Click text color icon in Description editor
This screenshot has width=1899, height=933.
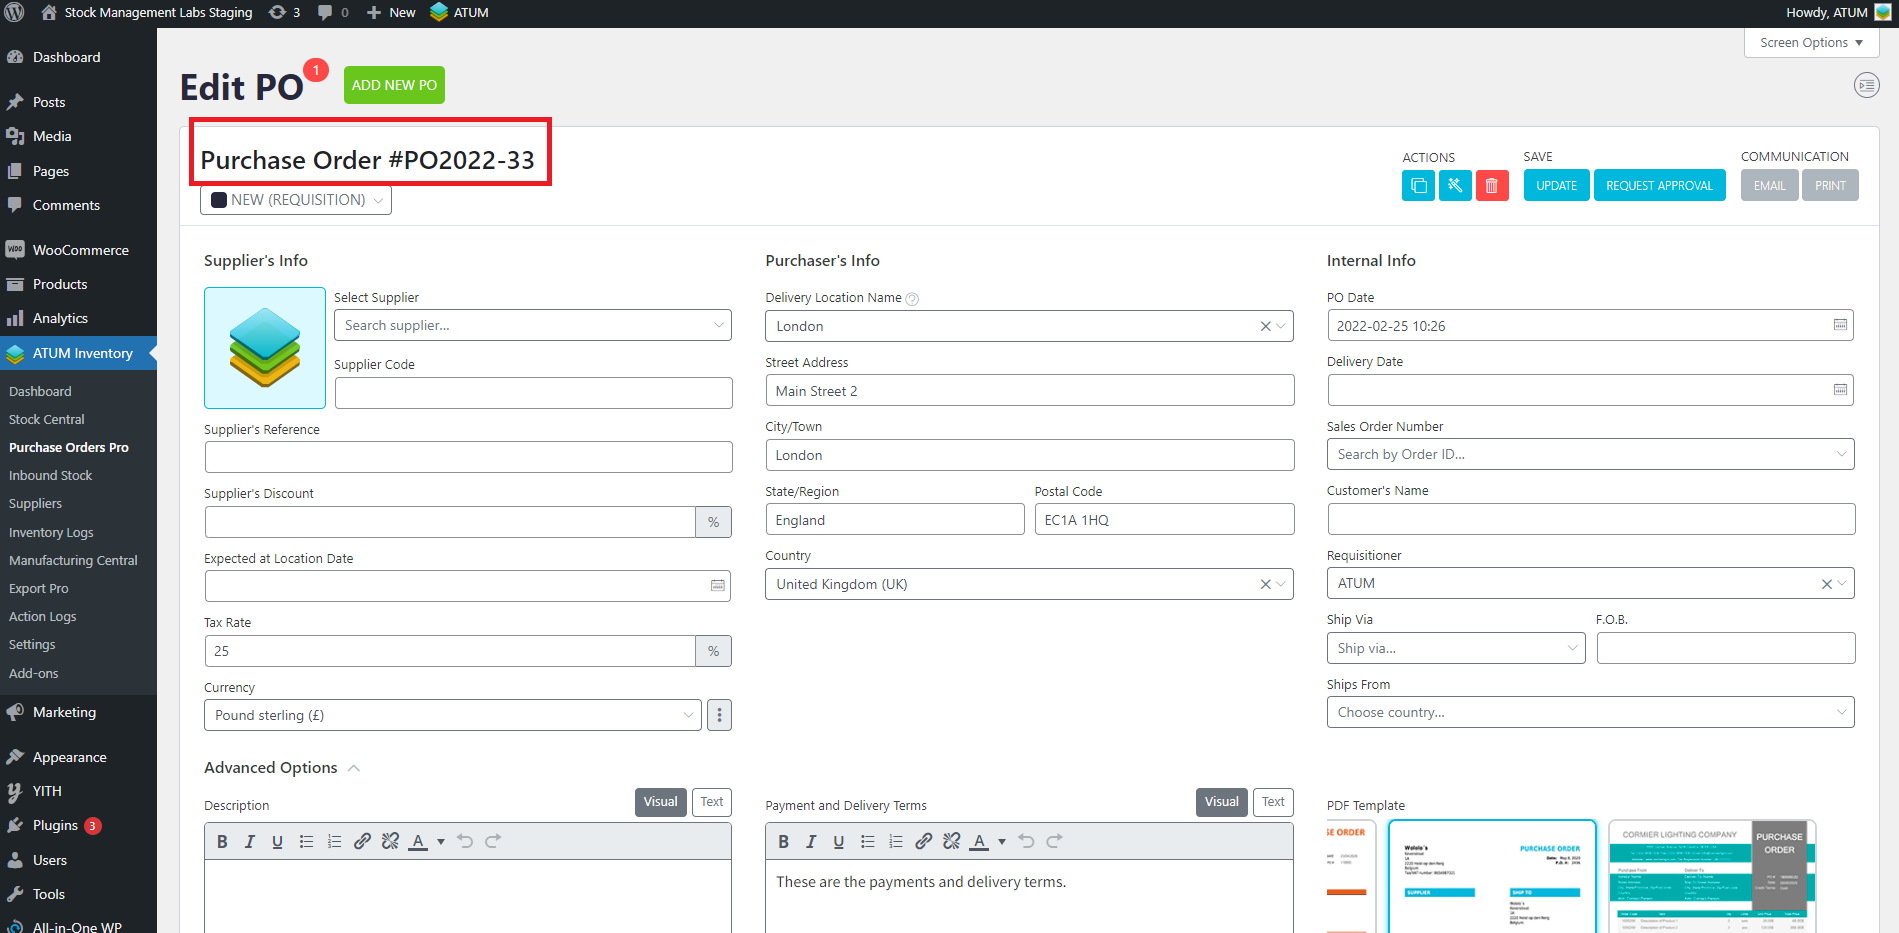click(418, 842)
